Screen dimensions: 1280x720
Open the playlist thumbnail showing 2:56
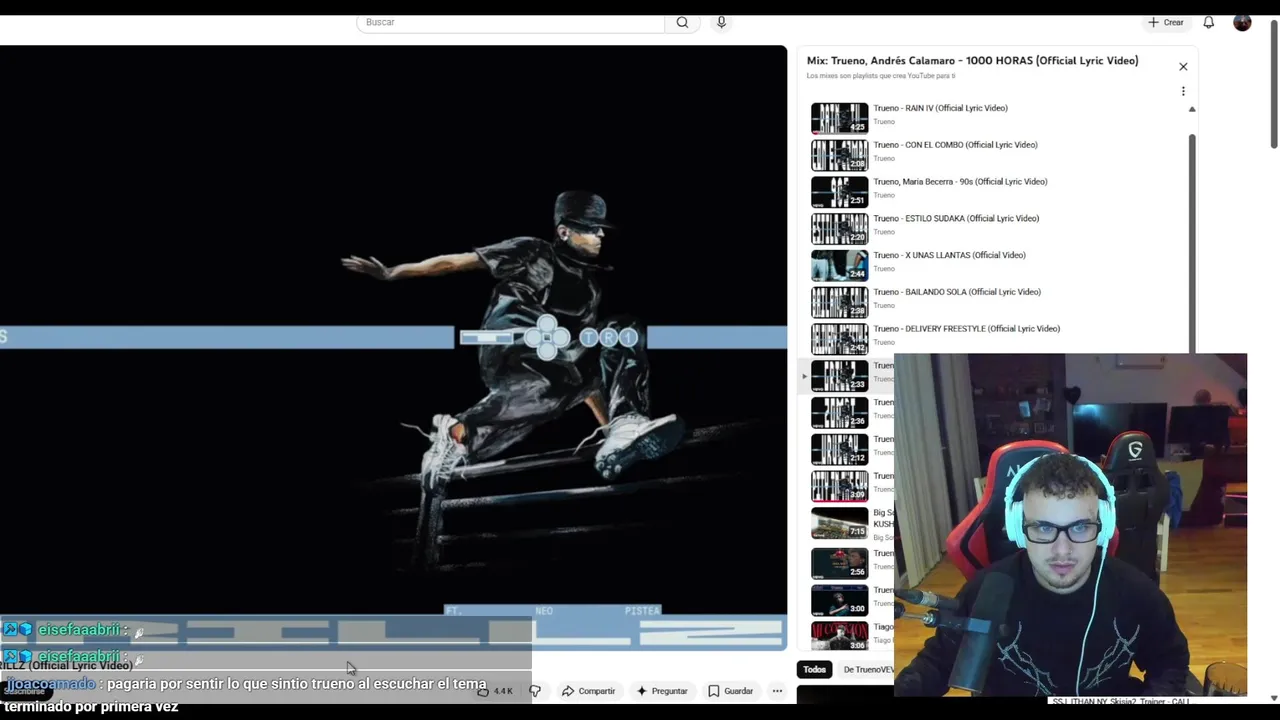839,563
